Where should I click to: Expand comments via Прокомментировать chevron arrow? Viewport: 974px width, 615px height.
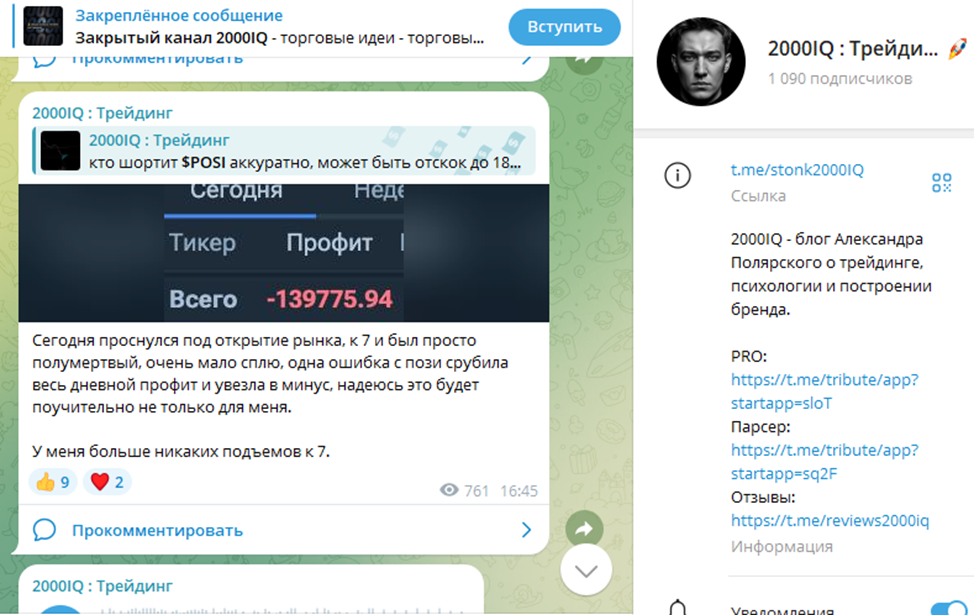[526, 530]
